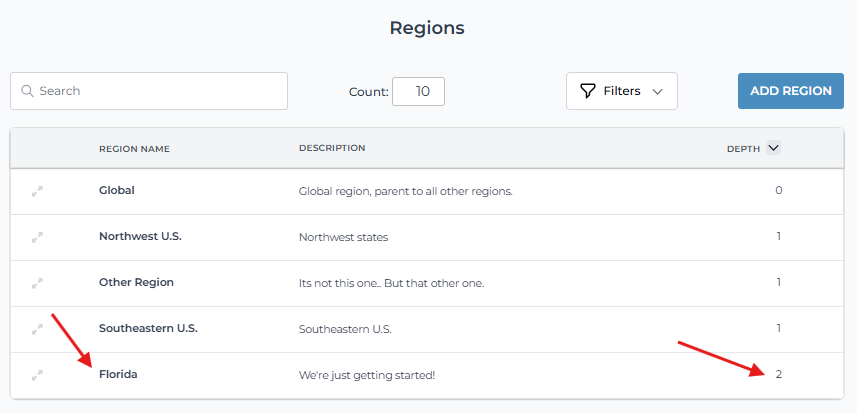Click the expand icon beside Southeastern U.S.

pyautogui.click(x=37, y=329)
